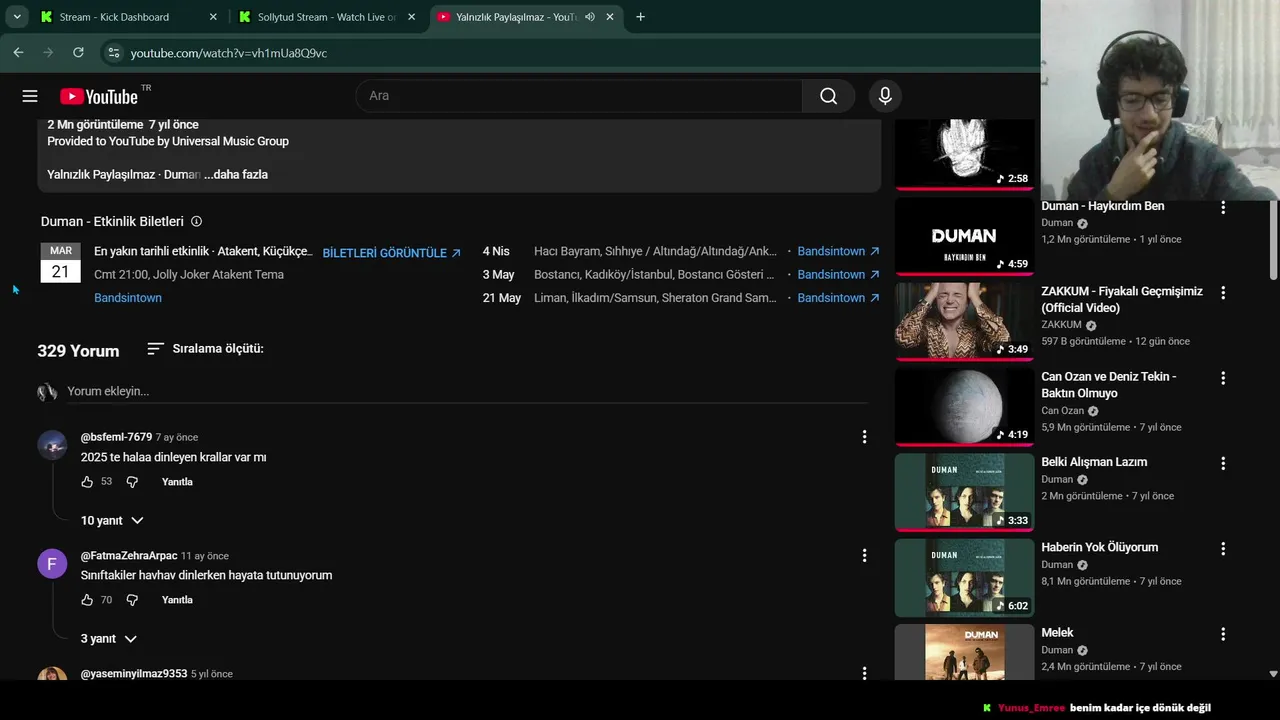Image resolution: width=1280 pixels, height=720 pixels.
Task: Open Bandsintown link for 21 May event
Action: [838, 298]
